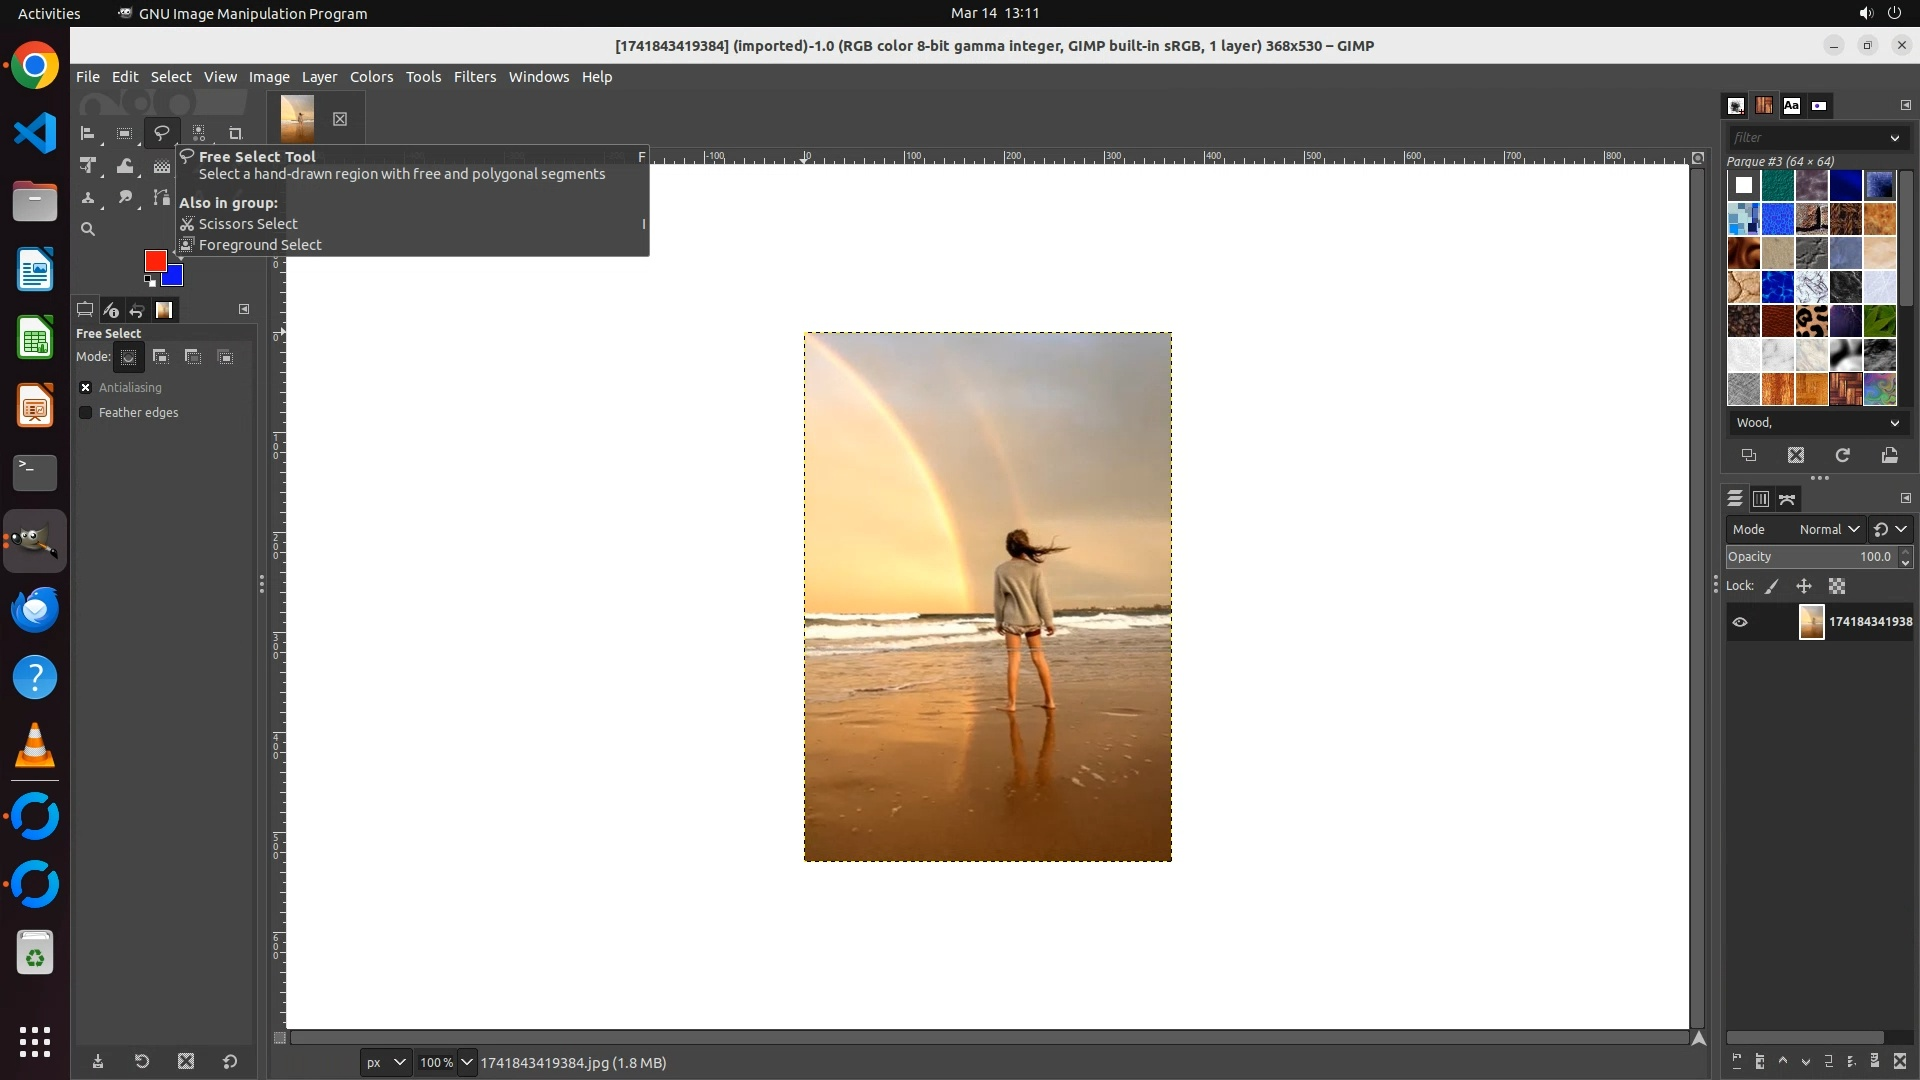
Task: Select the Crop tool in toolbox
Action: (x=235, y=133)
